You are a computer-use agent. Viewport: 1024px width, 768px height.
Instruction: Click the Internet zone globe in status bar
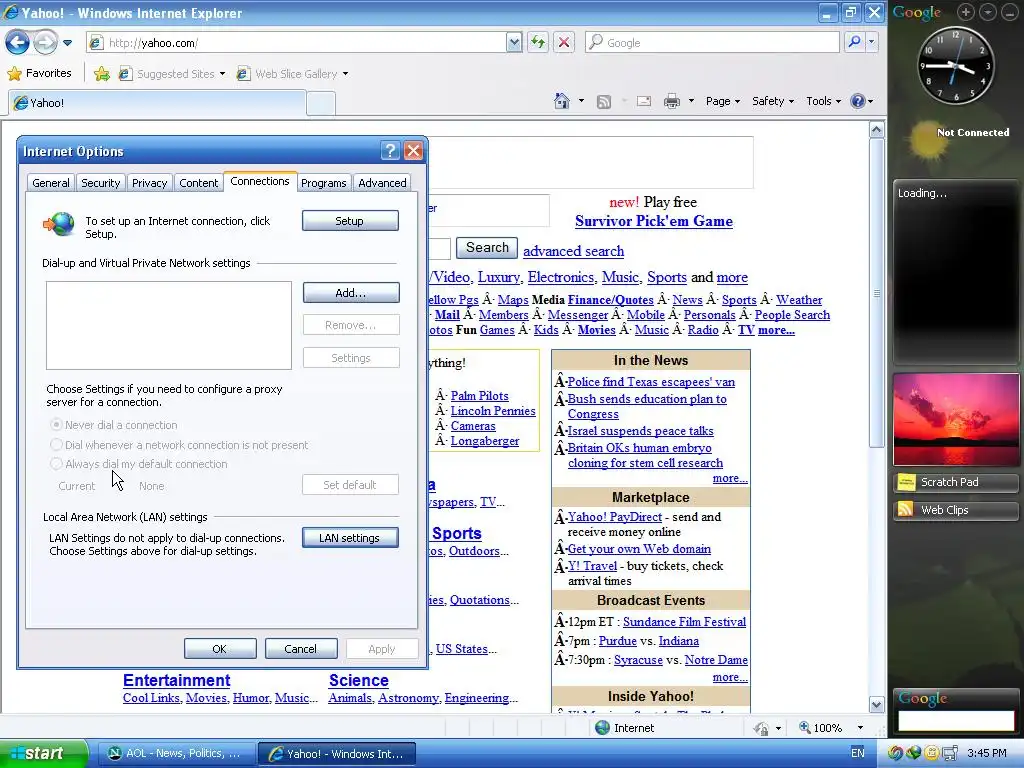coord(602,728)
